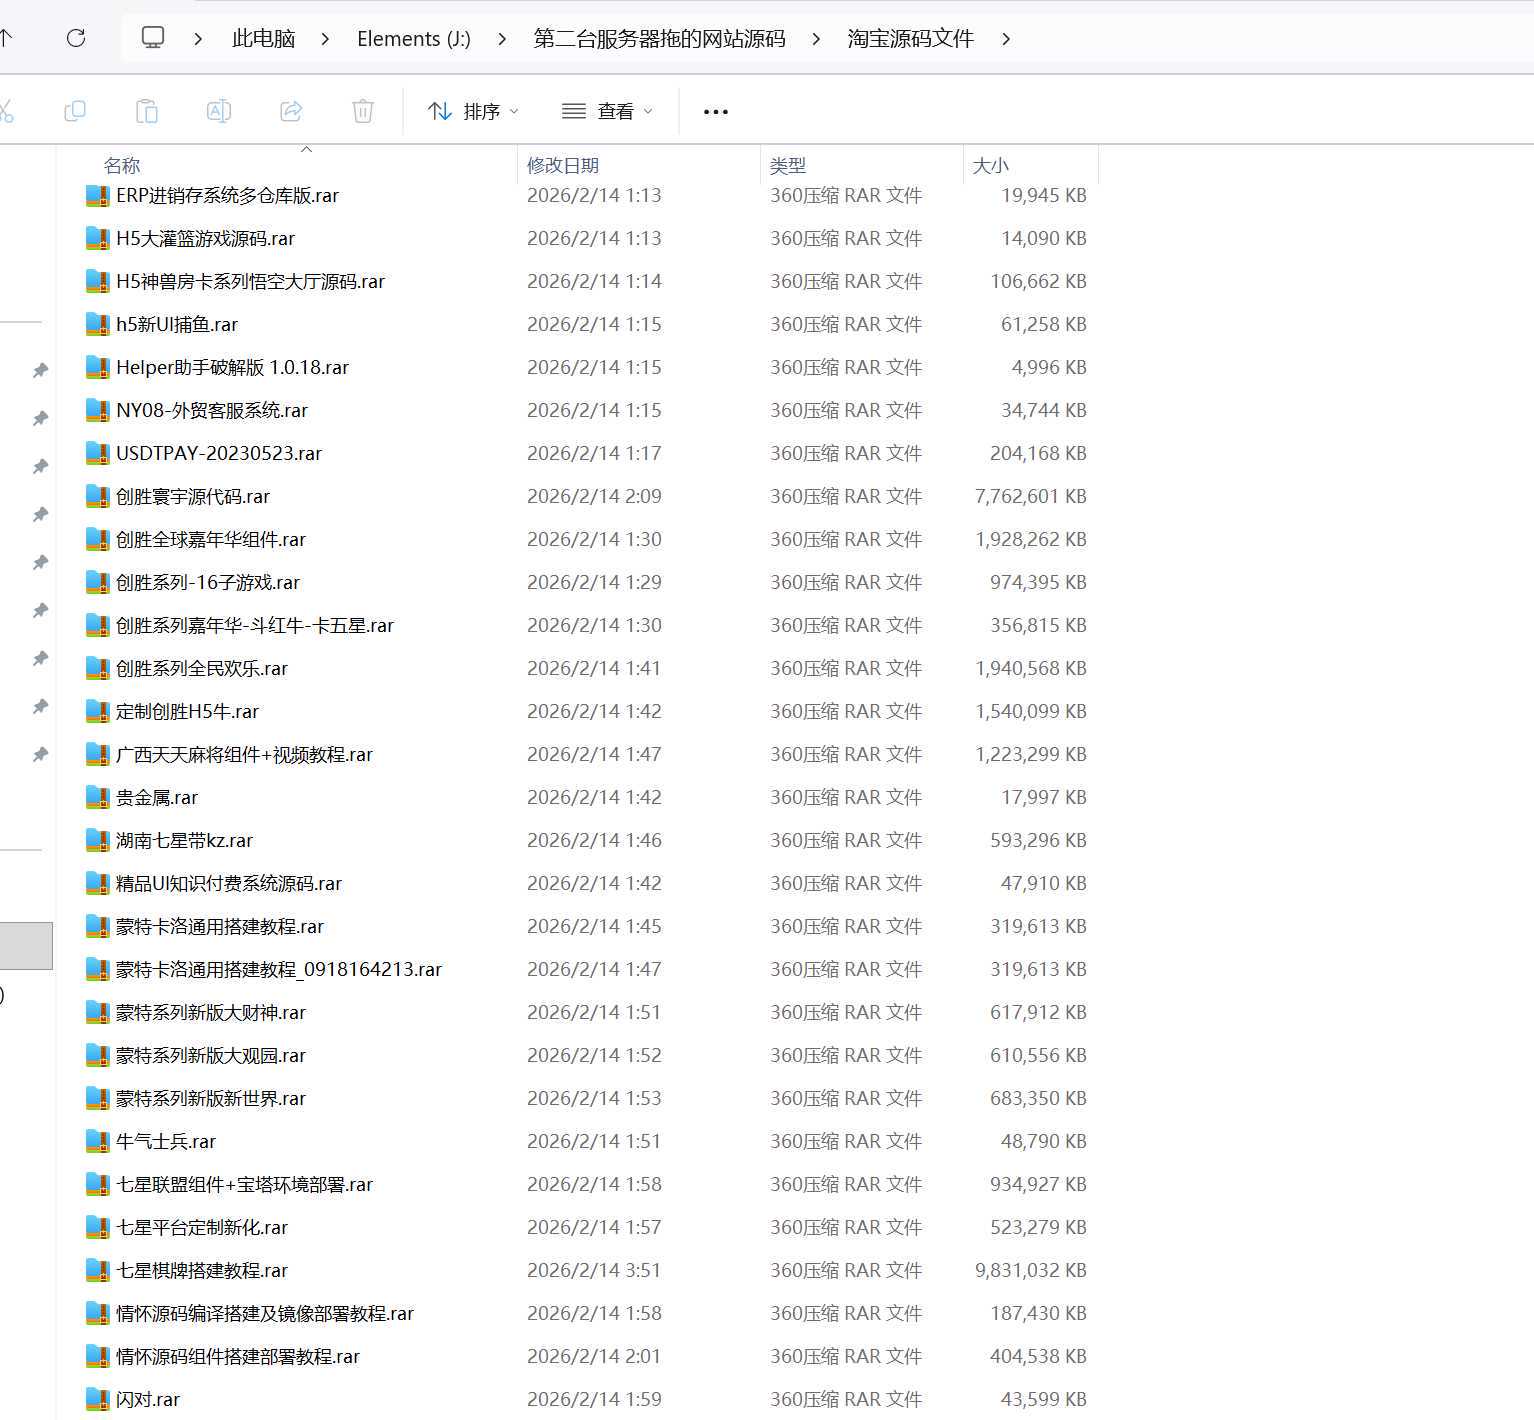The height and width of the screenshot is (1420, 1534).
Task: Select file 创胜系列嘉年华-斗红牛-卡五星.rar
Action: tap(255, 625)
